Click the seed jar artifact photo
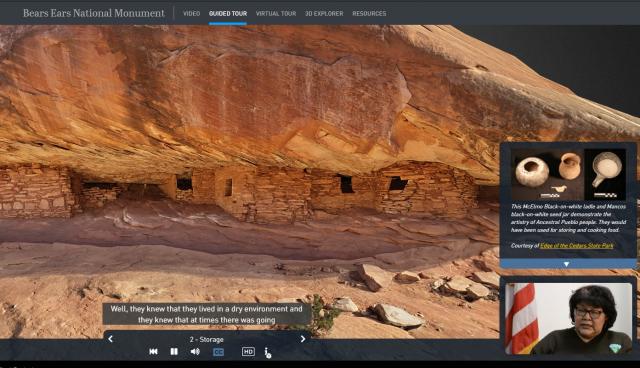 click(x=547, y=174)
